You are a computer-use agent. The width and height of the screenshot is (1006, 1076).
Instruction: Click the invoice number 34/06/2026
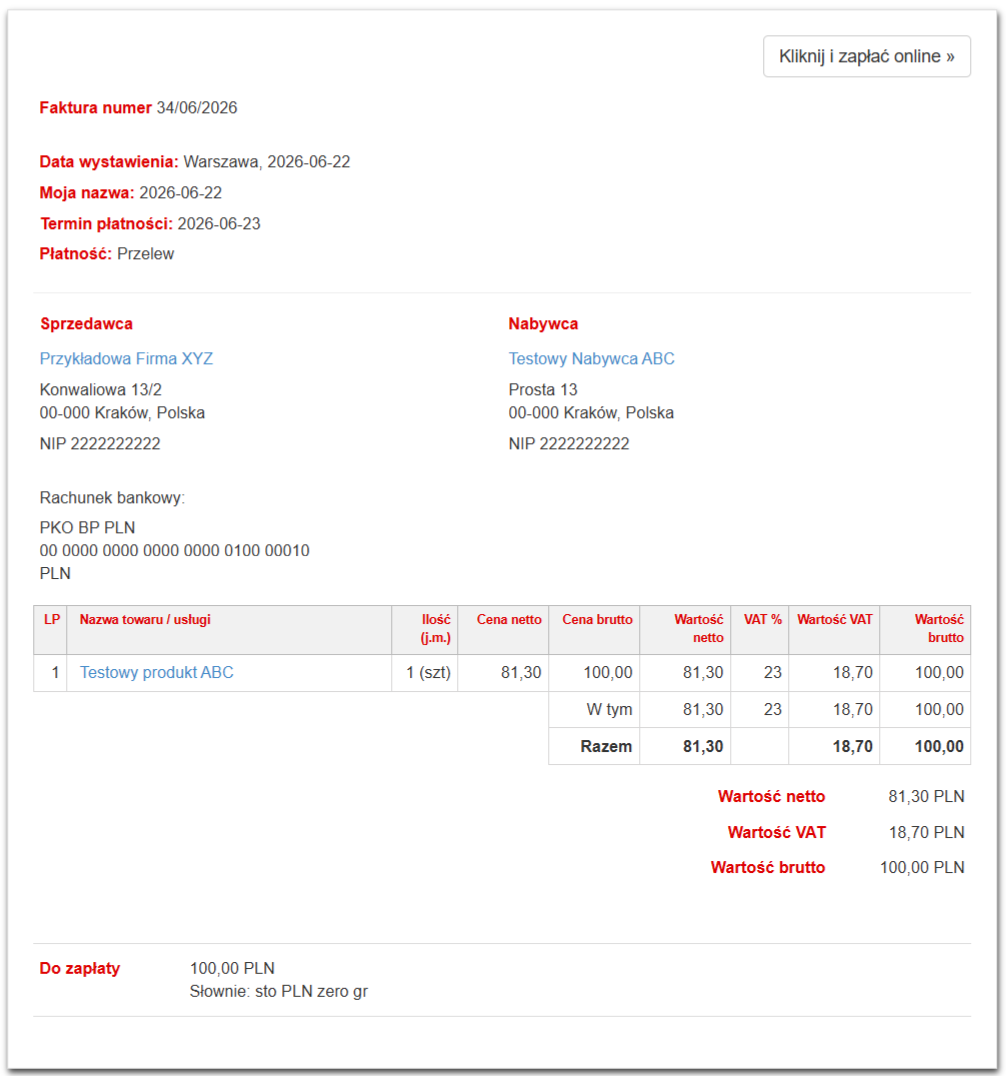click(197, 108)
